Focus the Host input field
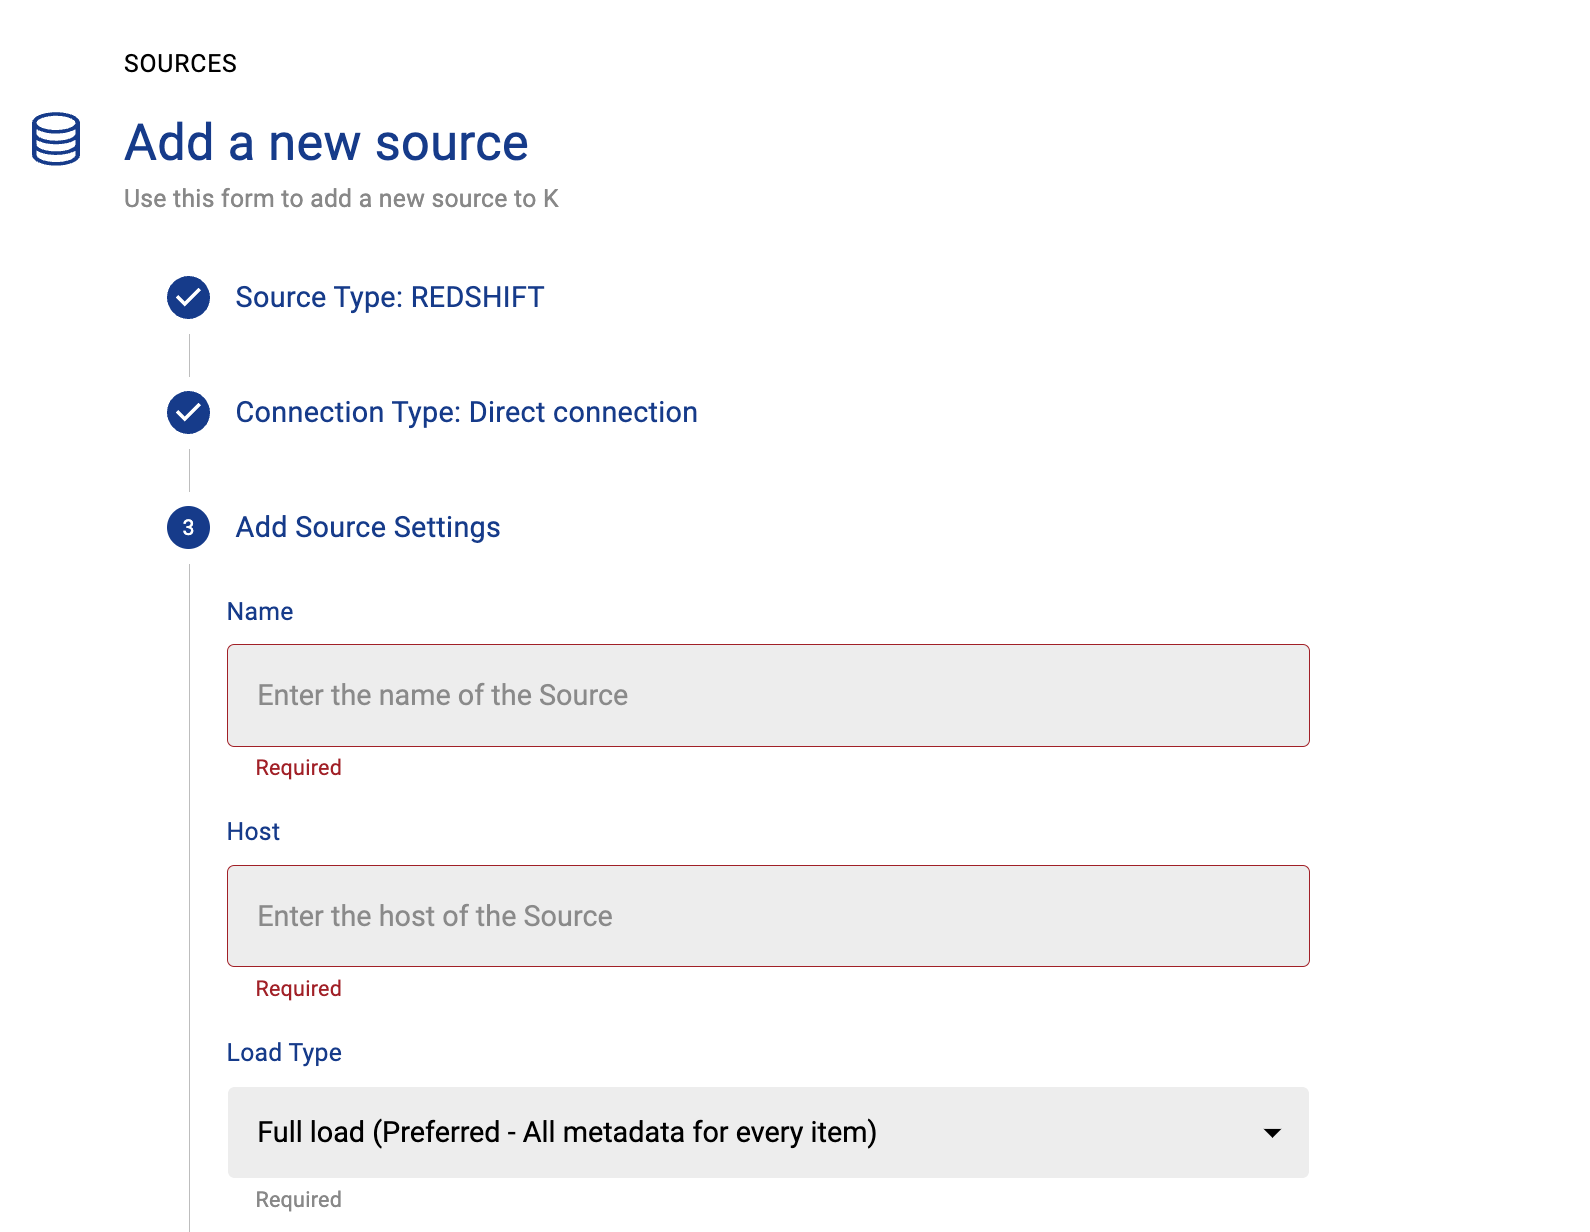This screenshot has width=1590, height=1232. [x=767, y=916]
